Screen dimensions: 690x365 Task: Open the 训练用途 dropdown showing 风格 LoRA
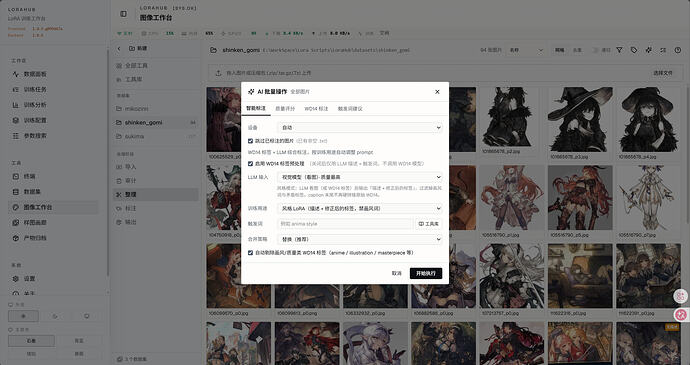360,208
